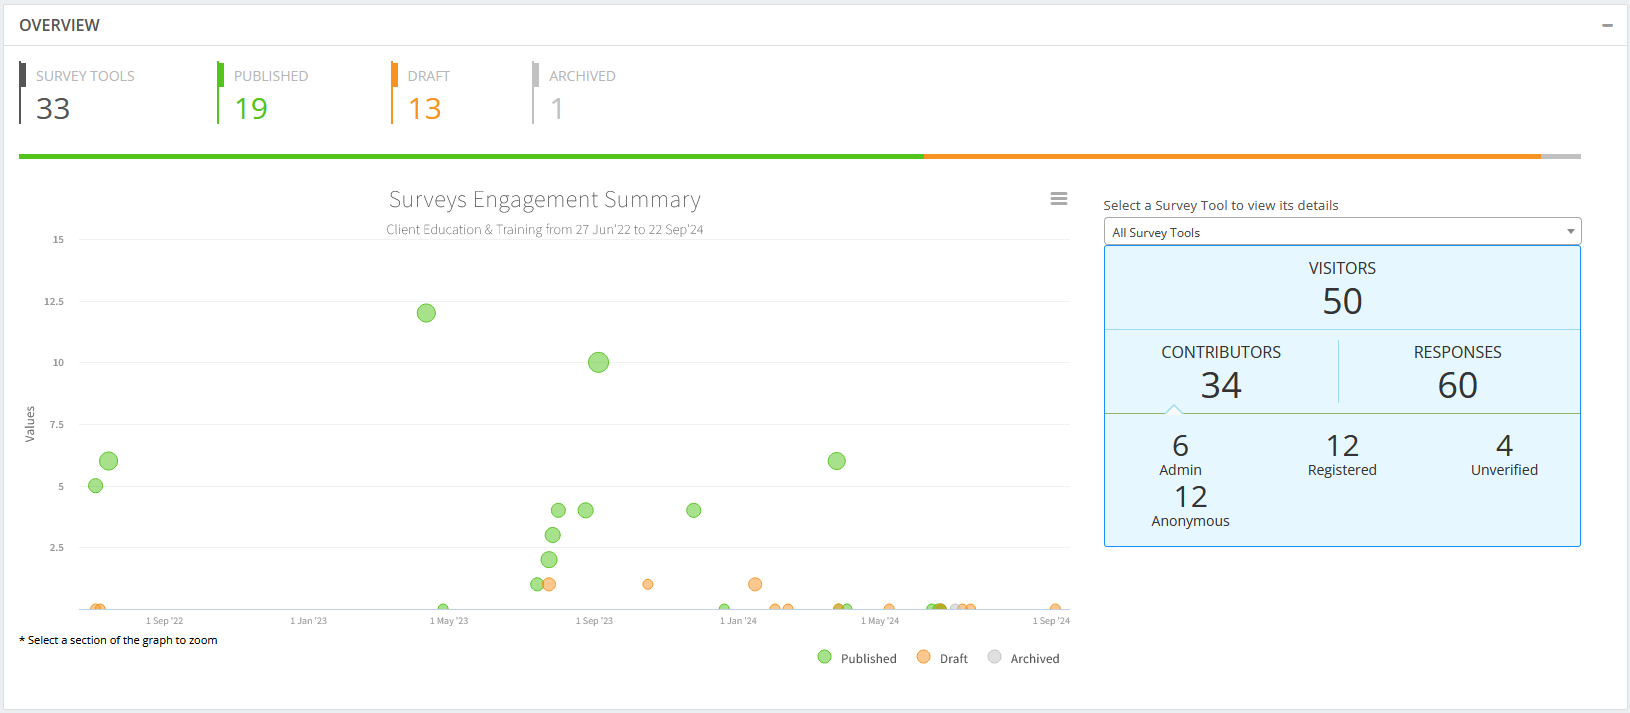The height and width of the screenshot is (713, 1630).
Task: Click the Anonymous contributors count 12
Action: (1191, 497)
